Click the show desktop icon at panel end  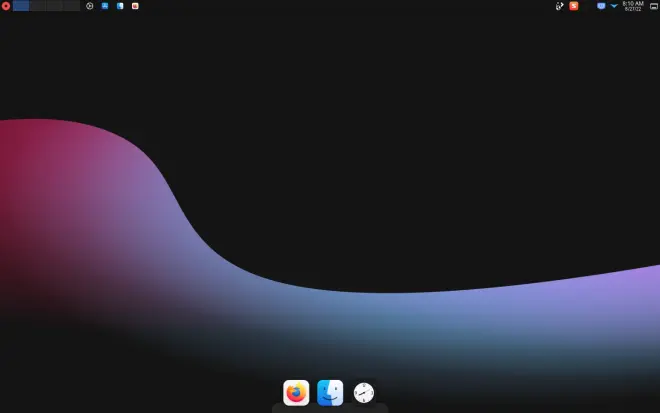(654, 6)
